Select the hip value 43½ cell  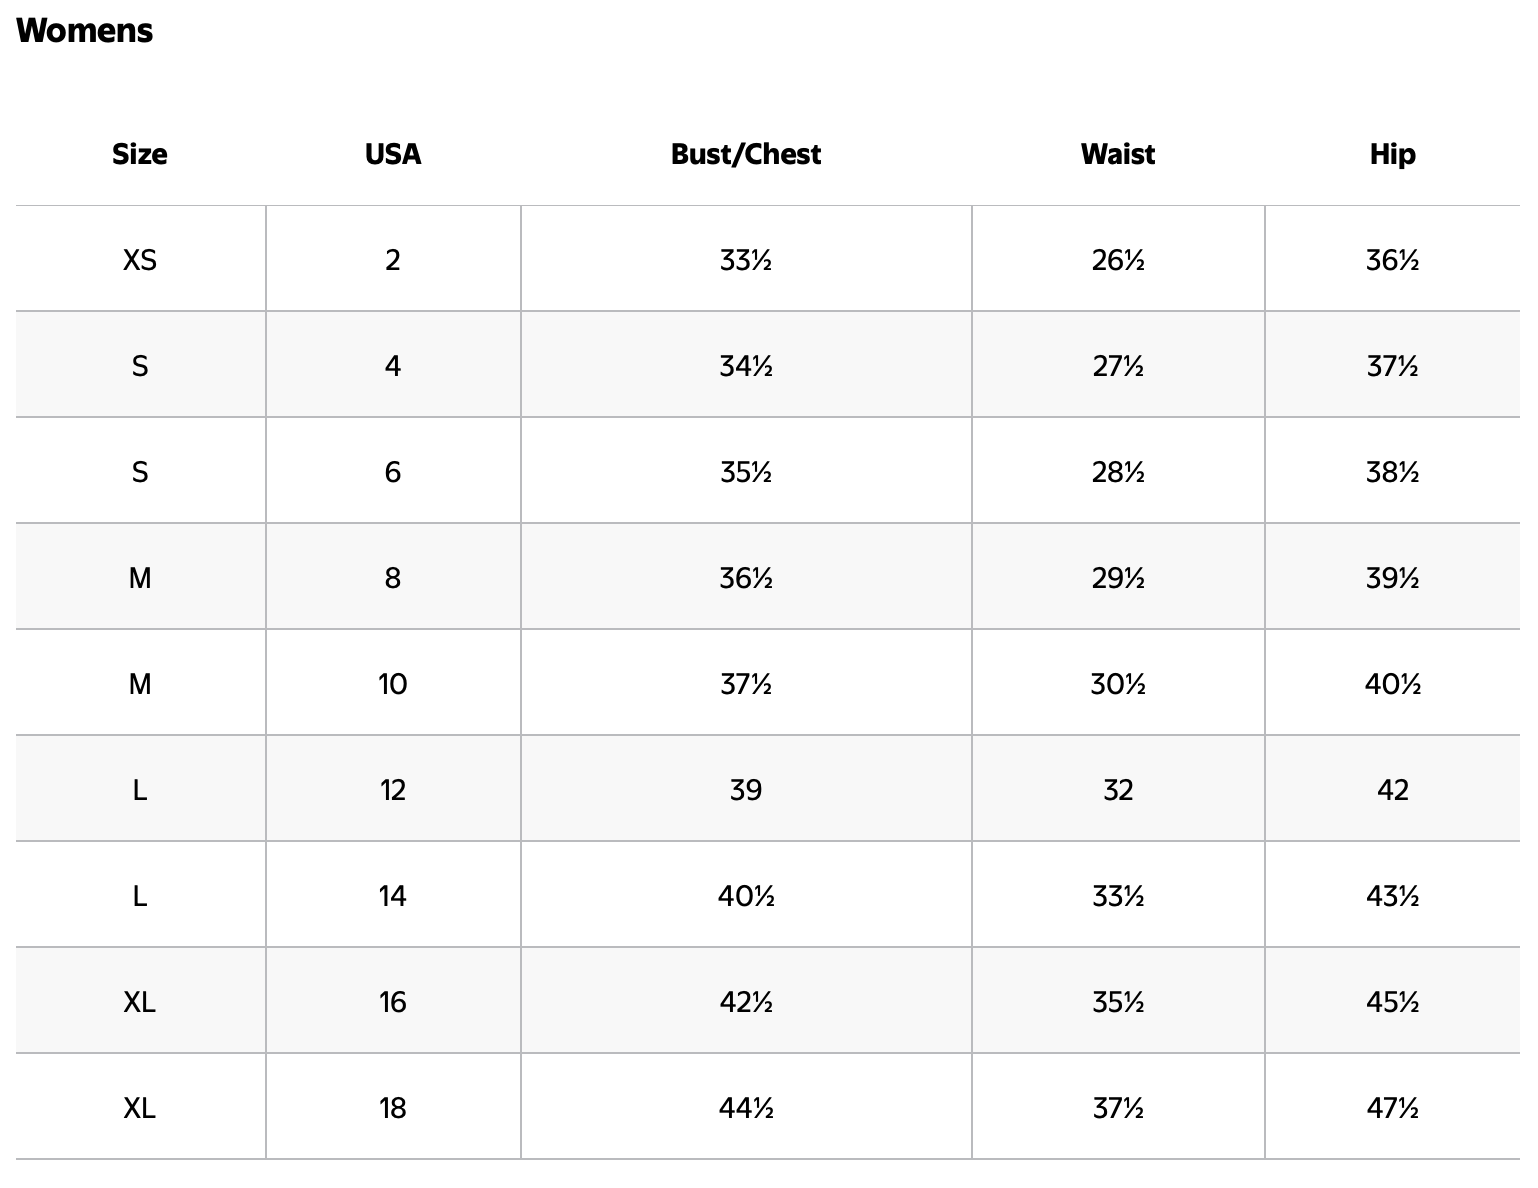[1392, 896]
